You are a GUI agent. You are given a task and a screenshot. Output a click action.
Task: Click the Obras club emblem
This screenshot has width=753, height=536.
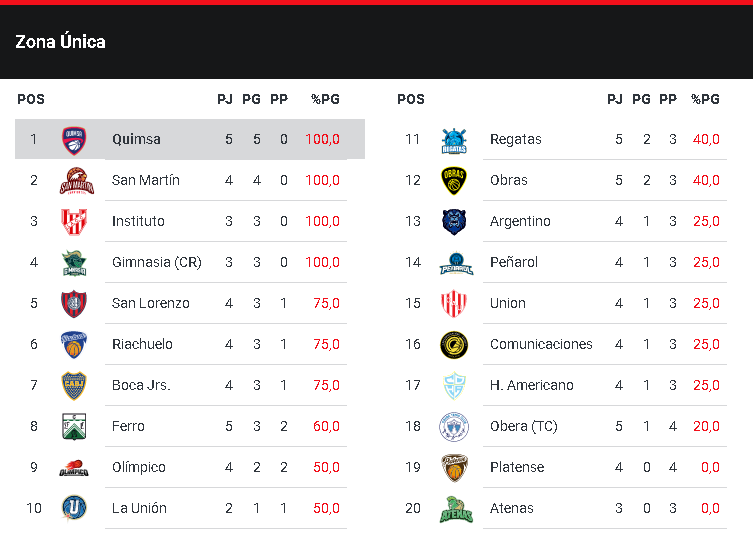point(454,180)
